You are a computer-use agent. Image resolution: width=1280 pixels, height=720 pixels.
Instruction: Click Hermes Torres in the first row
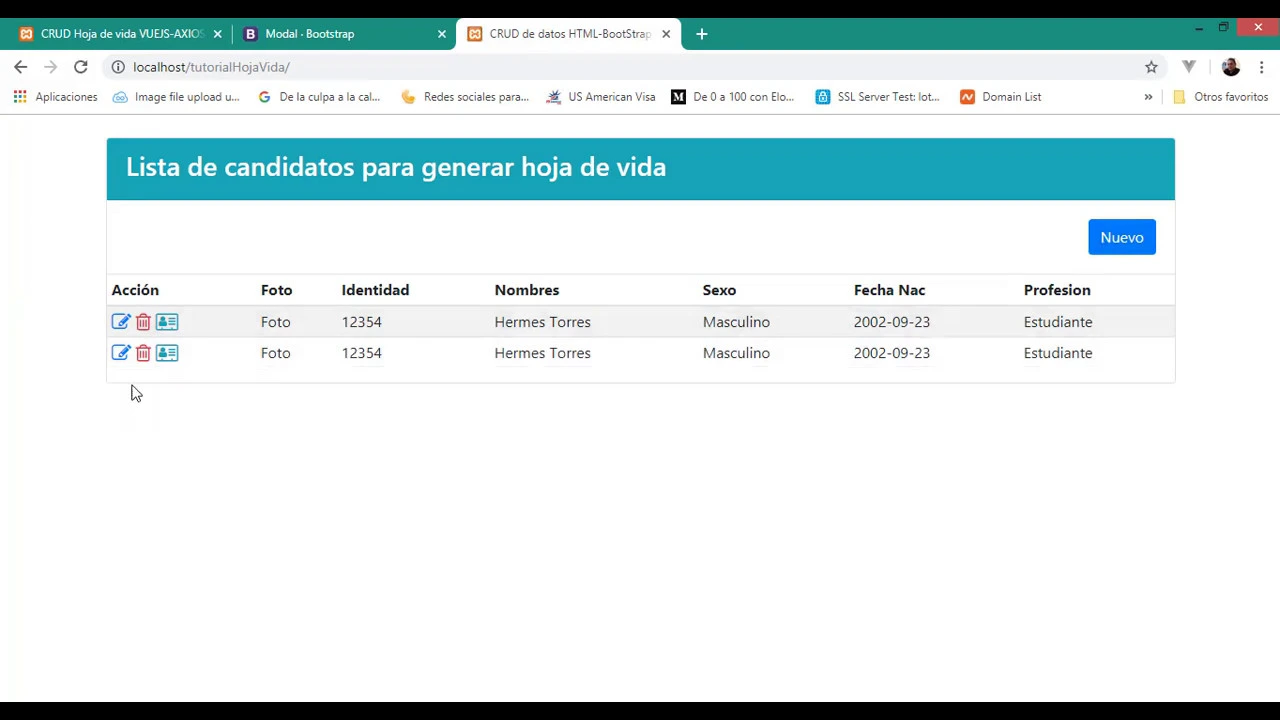(543, 322)
